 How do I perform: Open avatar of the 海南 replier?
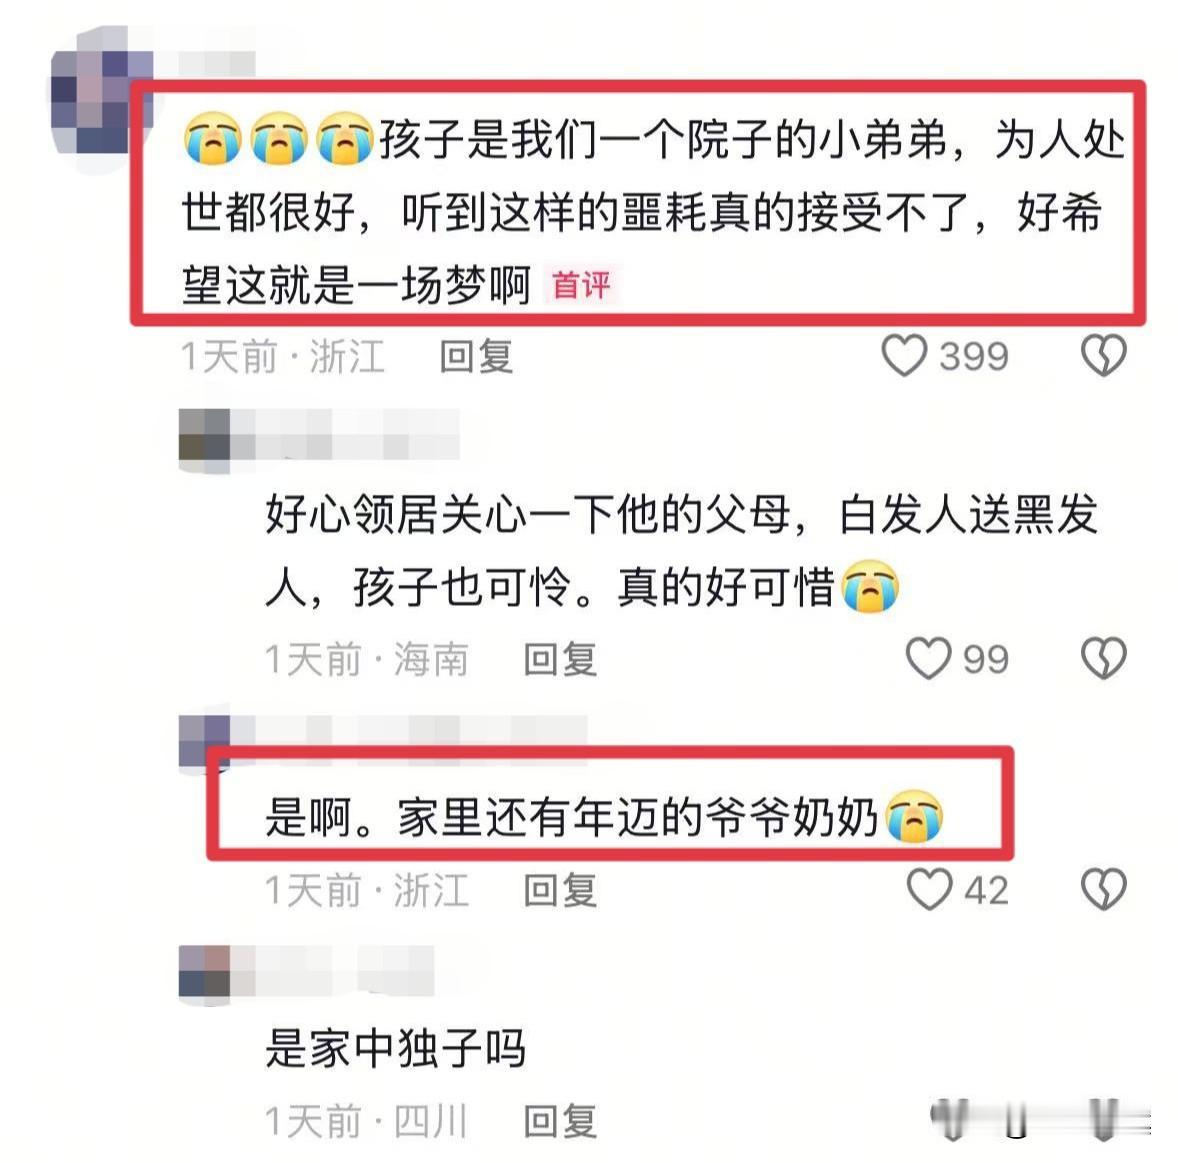tap(204, 441)
